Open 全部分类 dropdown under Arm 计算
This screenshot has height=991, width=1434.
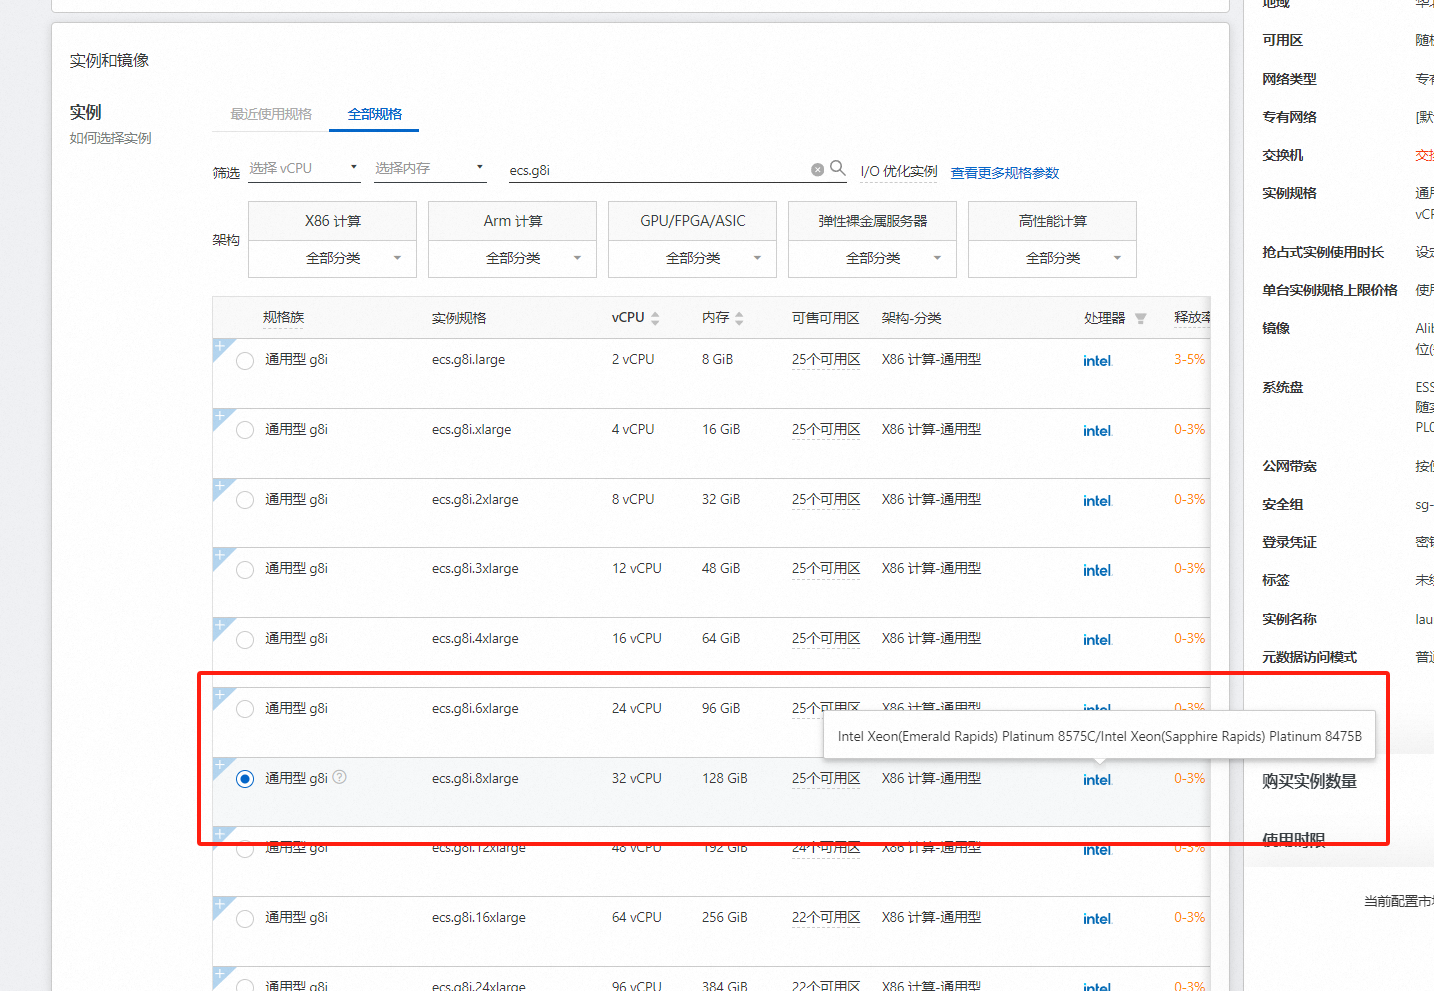coord(512,258)
